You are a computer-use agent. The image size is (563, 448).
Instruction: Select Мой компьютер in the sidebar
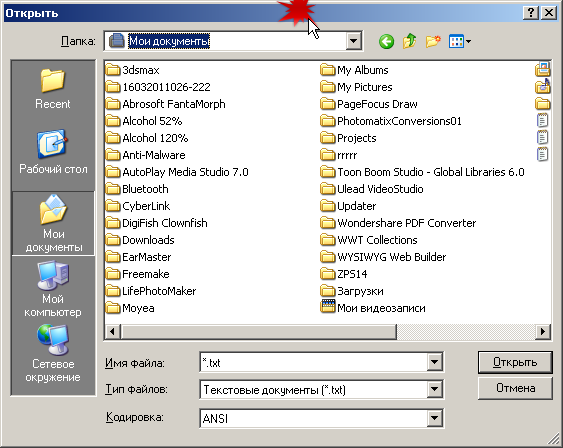coord(53,289)
